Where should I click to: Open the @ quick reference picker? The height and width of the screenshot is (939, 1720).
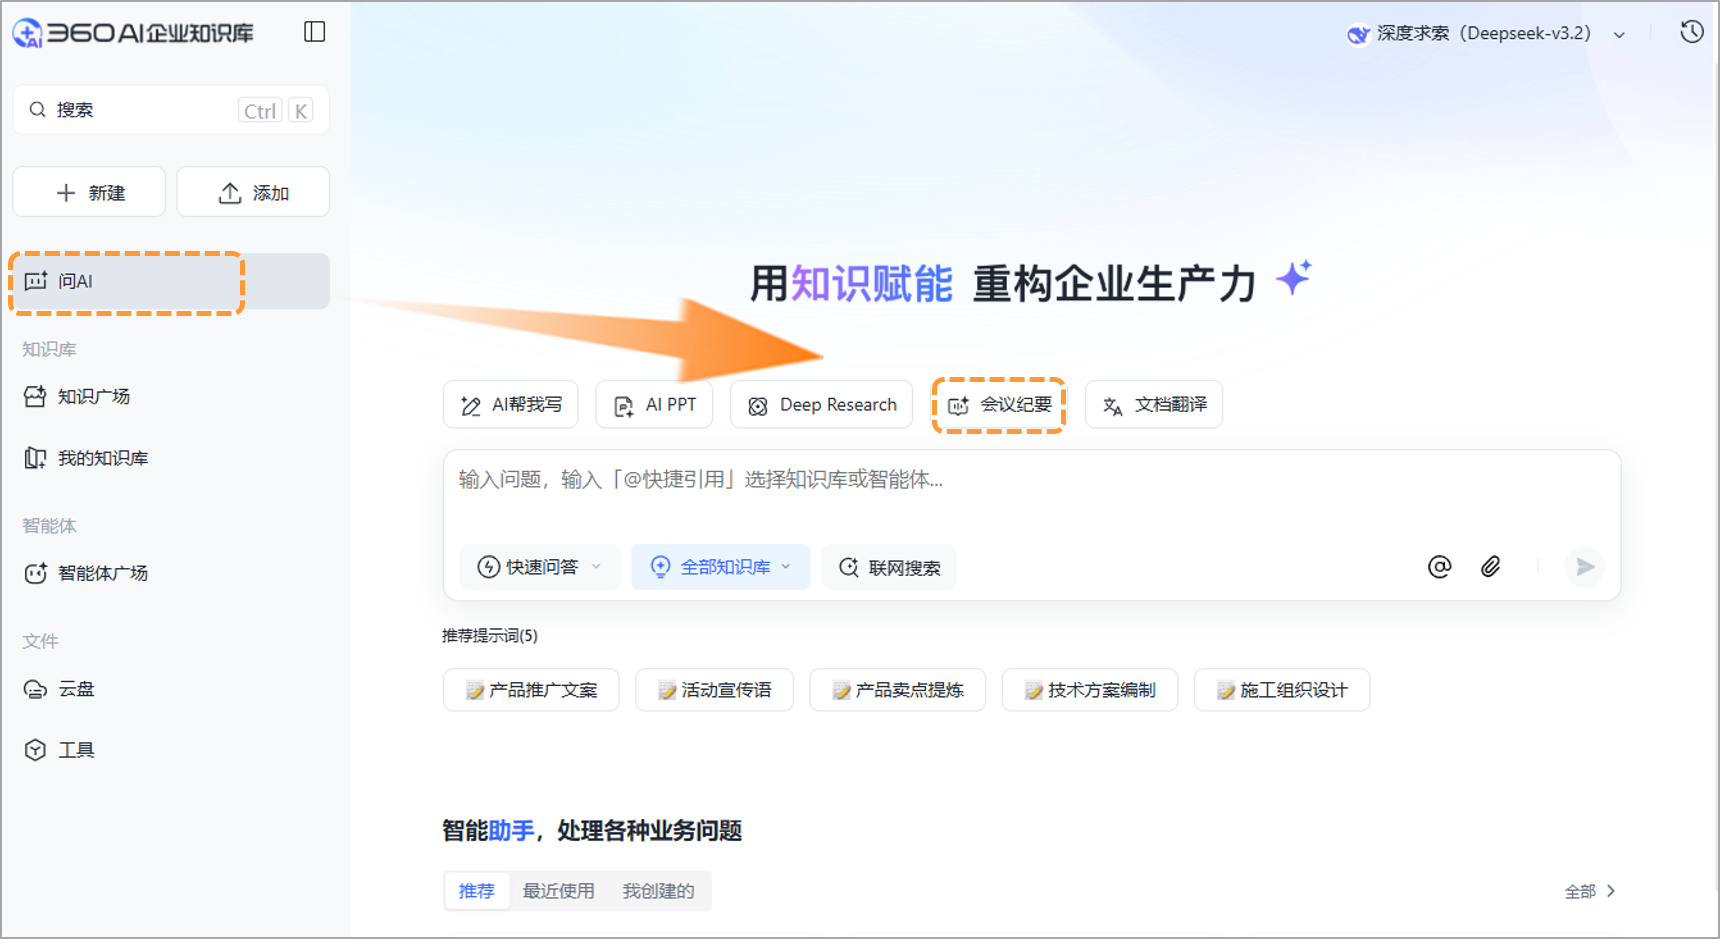tap(1440, 566)
